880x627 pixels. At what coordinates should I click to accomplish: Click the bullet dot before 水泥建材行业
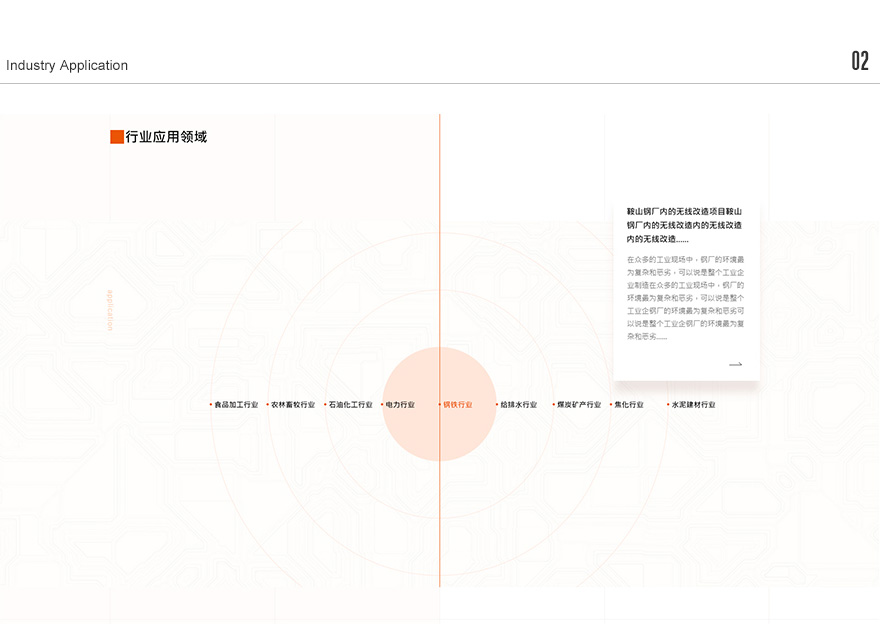(x=668, y=405)
